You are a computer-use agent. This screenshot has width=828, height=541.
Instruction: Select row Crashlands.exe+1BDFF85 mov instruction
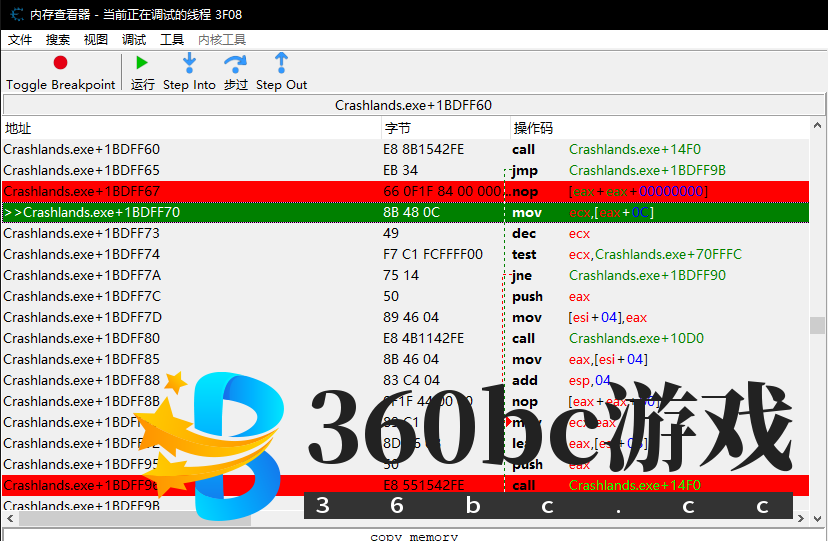(406, 359)
